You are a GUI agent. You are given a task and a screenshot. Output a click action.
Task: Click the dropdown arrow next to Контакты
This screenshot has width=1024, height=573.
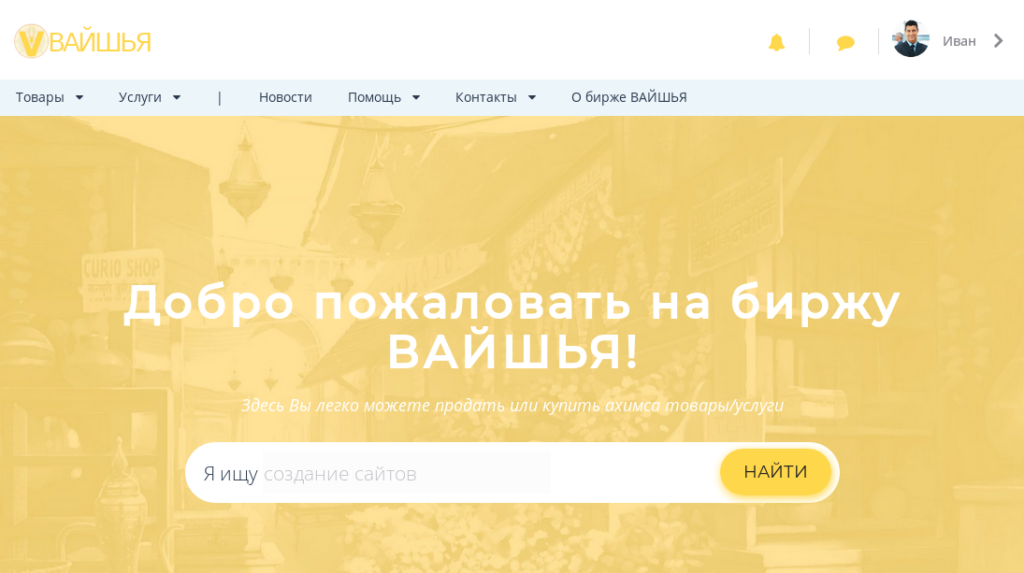point(532,97)
